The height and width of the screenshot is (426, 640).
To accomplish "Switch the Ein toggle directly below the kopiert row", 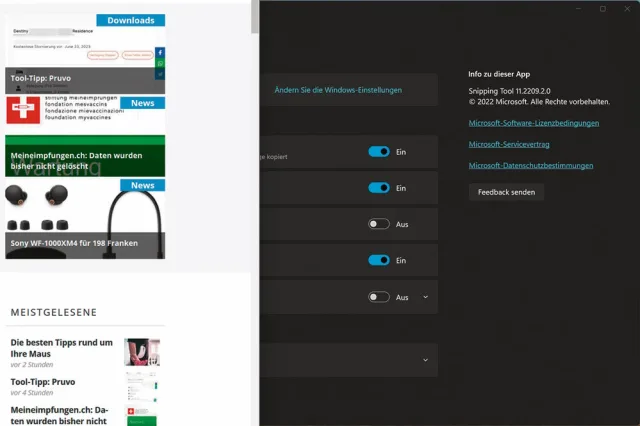I will 379,188.
